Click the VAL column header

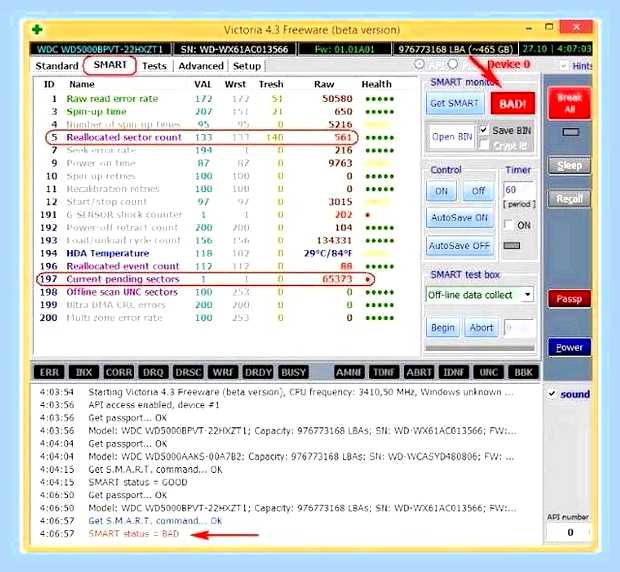pos(202,84)
